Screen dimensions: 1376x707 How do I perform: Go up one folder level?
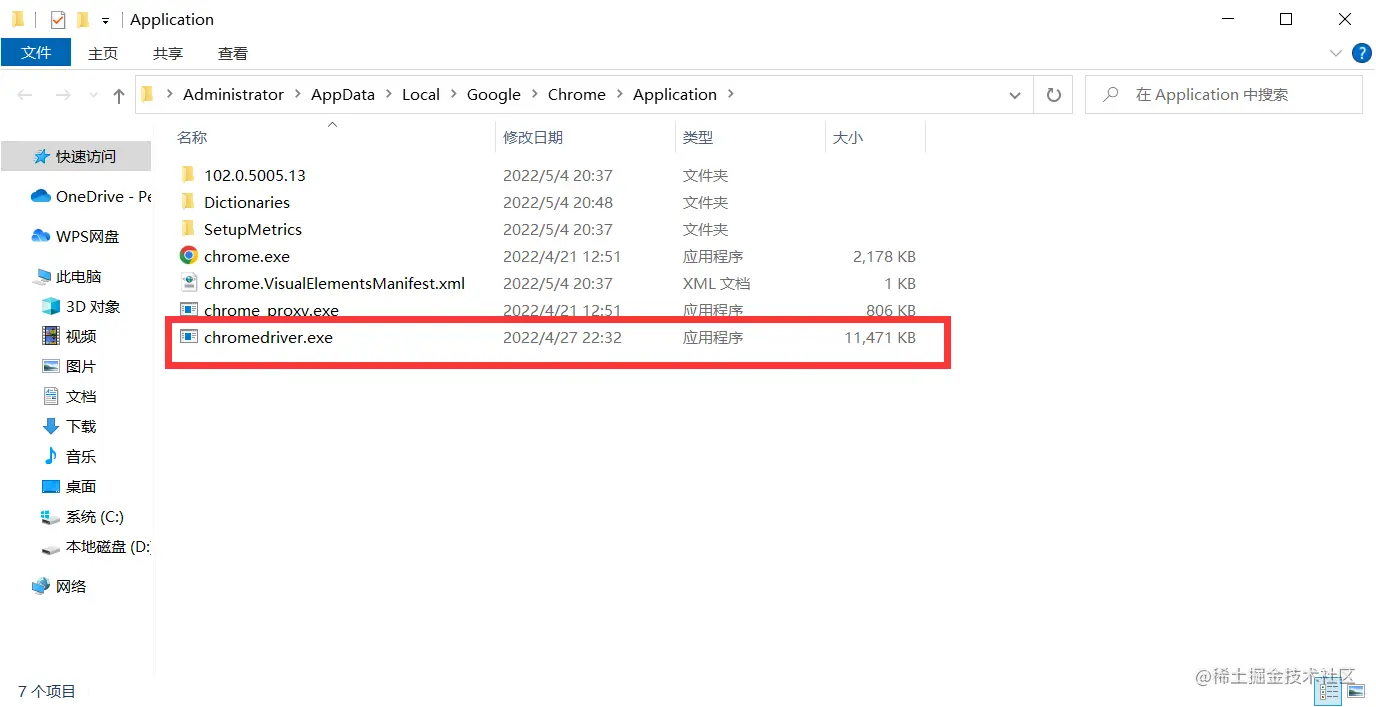click(x=119, y=95)
